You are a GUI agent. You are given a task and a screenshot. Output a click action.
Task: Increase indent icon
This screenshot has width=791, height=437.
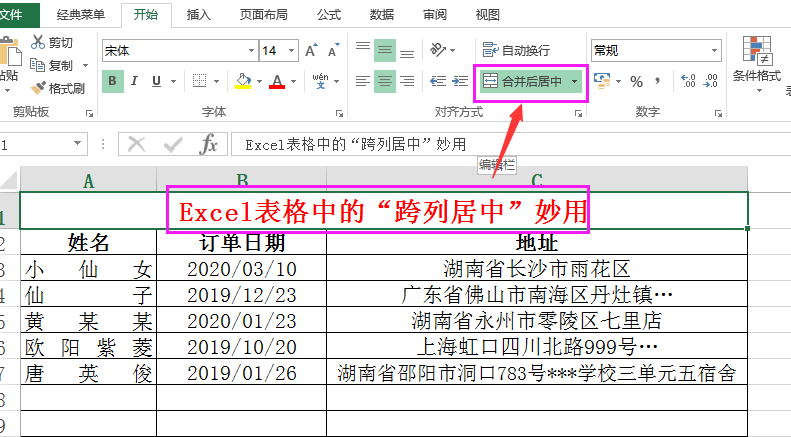tap(460, 81)
